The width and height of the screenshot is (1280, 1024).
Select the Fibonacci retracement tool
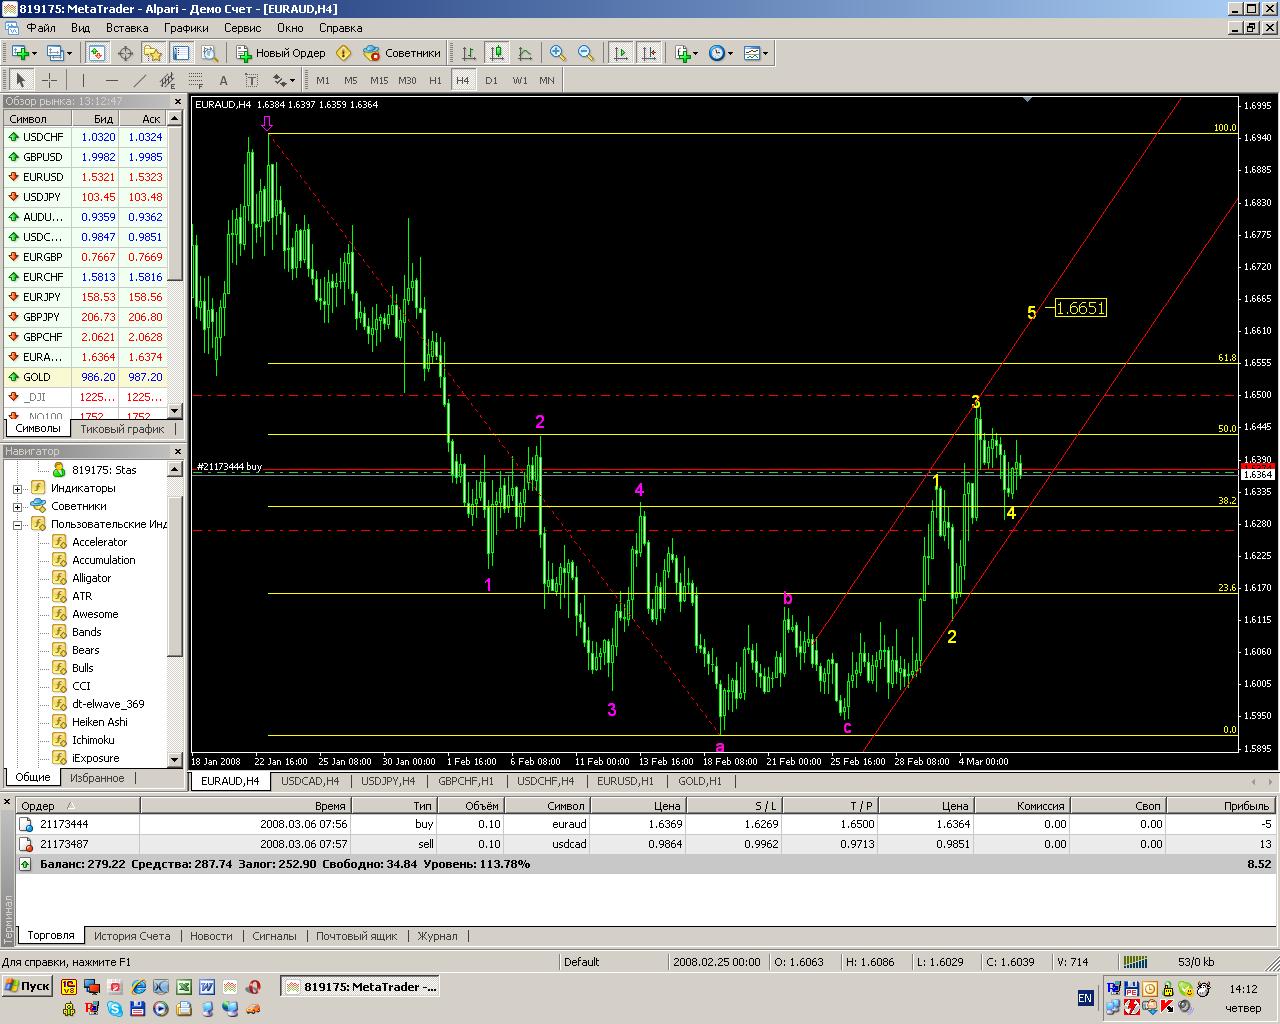tap(195, 80)
